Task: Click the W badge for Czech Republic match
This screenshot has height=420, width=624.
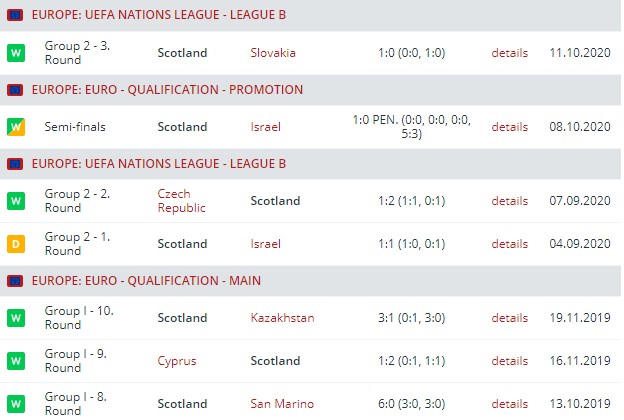Action: 16,201
